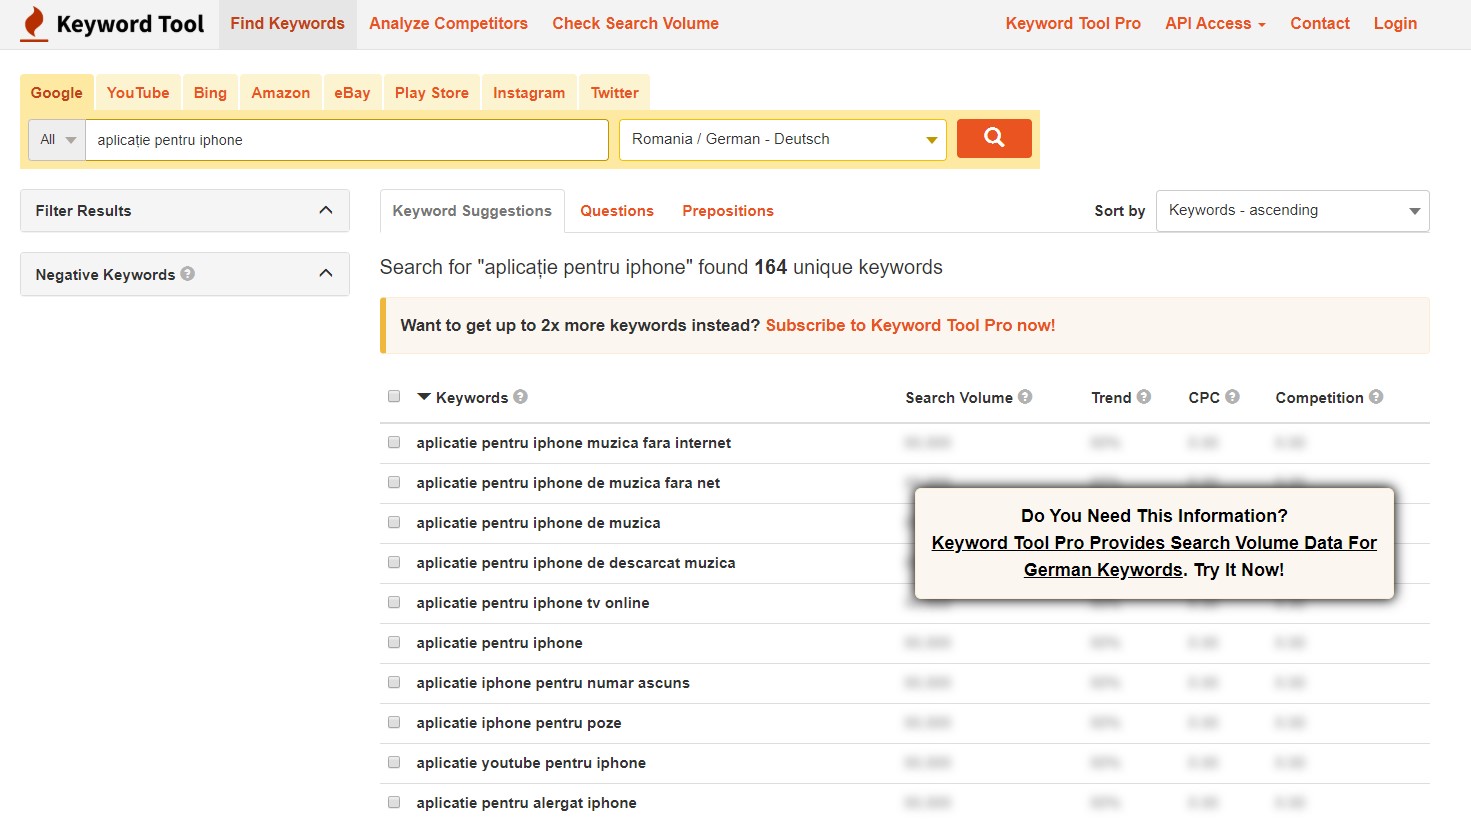1471x822 pixels.
Task: Open the Prepositions tab
Action: coord(728,211)
